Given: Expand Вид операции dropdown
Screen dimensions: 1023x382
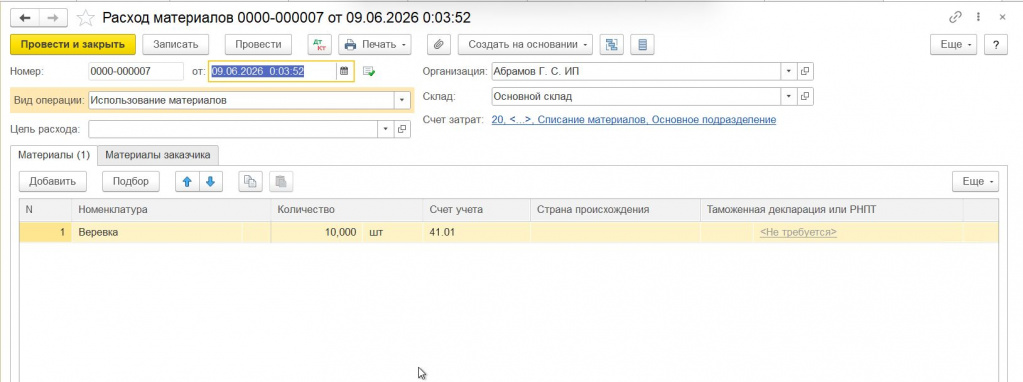Looking at the screenshot, I should click(402, 100).
